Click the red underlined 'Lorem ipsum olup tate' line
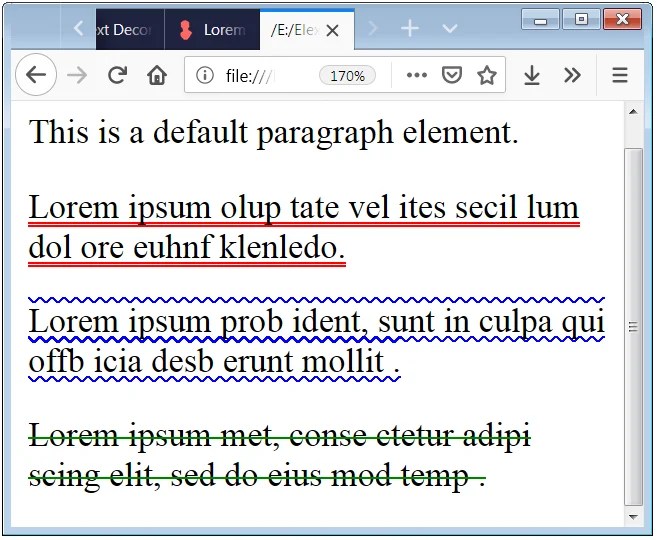The width and height of the screenshot is (657, 540). pyautogui.click(x=304, y=208)
